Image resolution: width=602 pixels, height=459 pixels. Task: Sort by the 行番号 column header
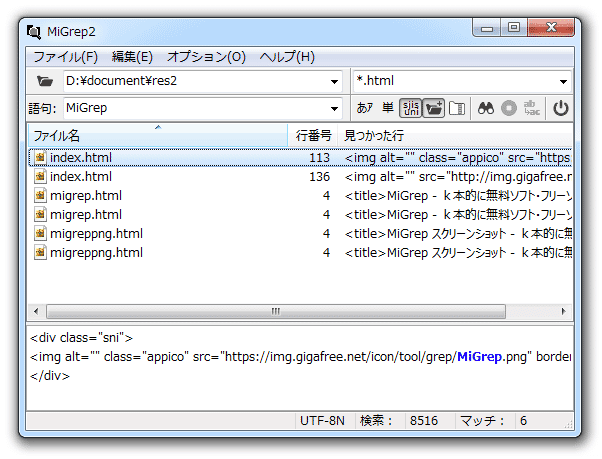313,135
